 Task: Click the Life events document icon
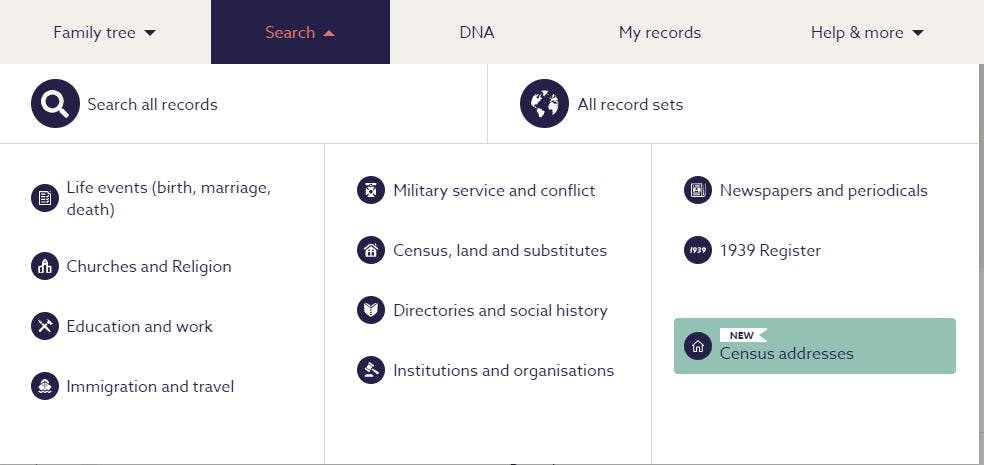(45, 198)
